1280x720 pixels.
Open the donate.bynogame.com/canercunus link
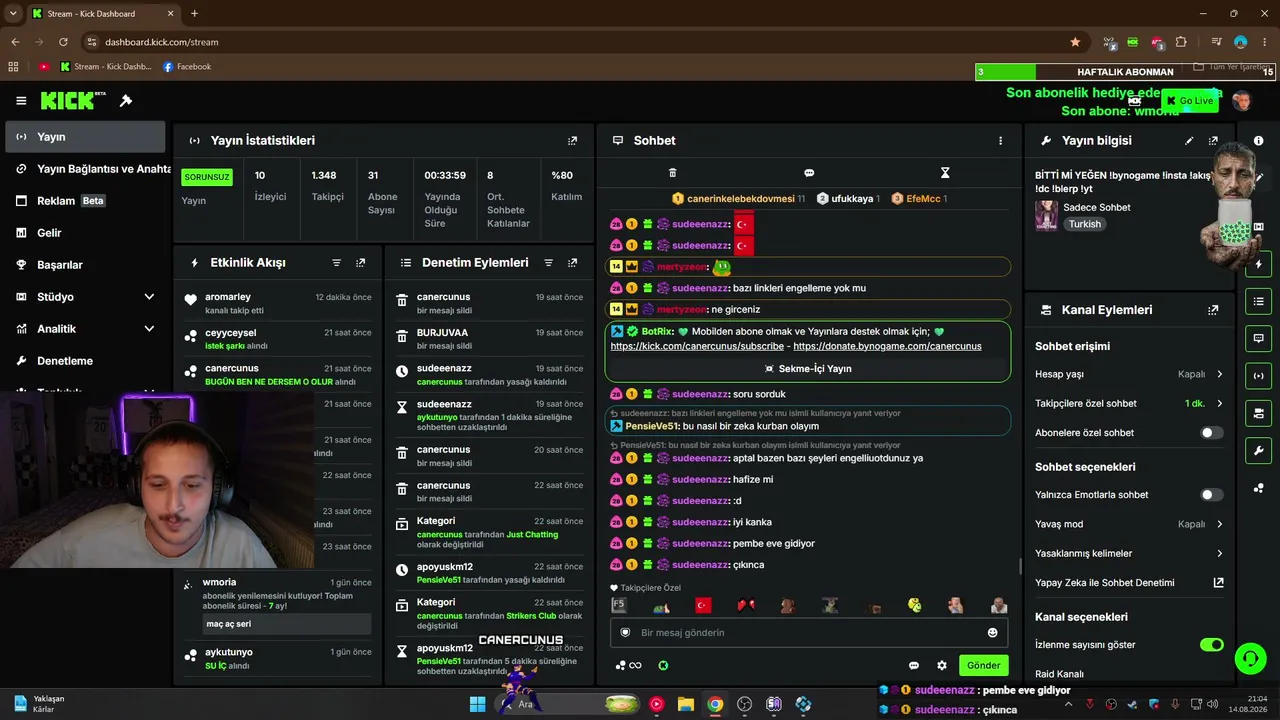[887, 346]
